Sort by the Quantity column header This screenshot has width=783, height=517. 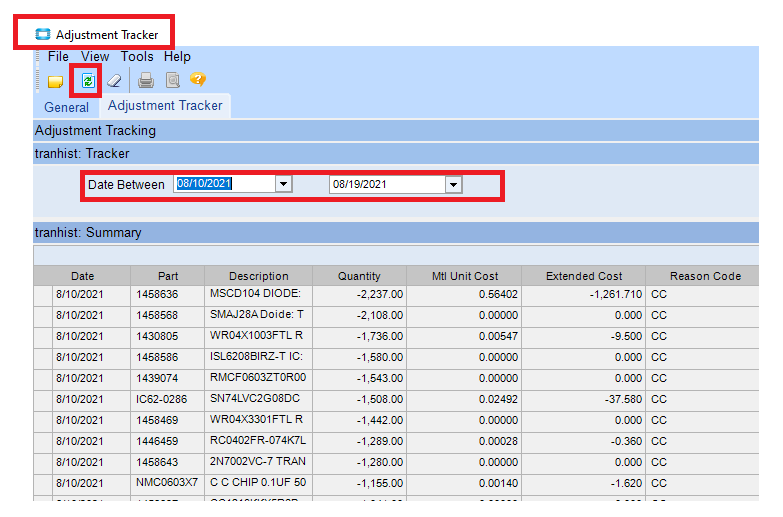coord(359,276)
